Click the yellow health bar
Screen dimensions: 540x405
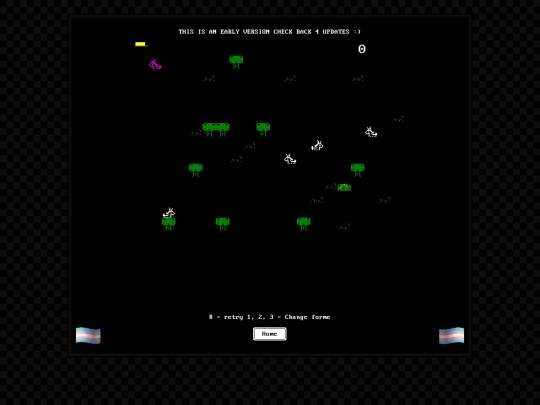[141, 44]
